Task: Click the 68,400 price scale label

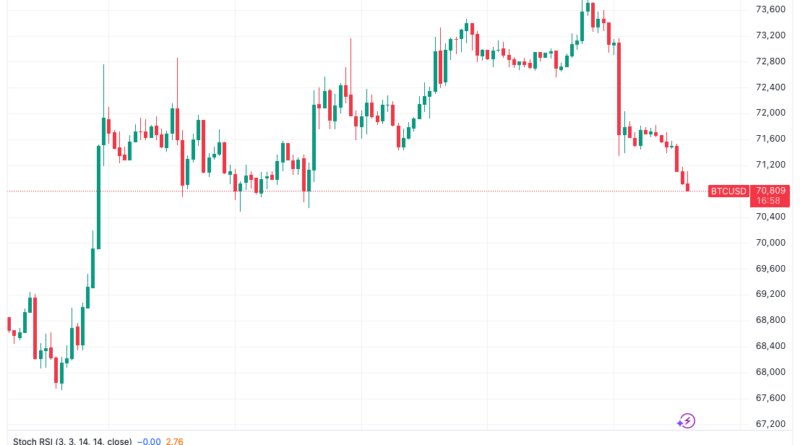Action: coord(770,346)
